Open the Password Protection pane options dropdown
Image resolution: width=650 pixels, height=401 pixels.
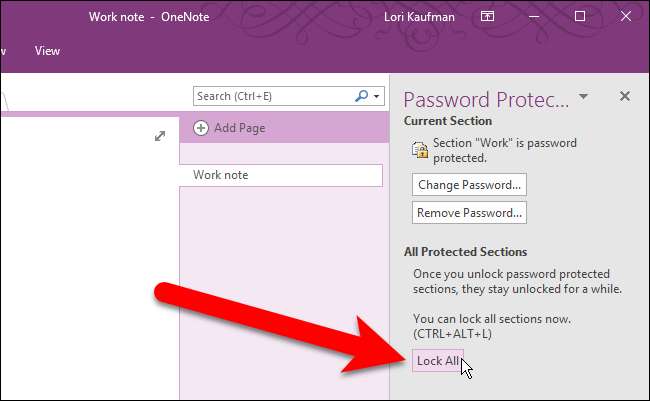coord(584,97)
